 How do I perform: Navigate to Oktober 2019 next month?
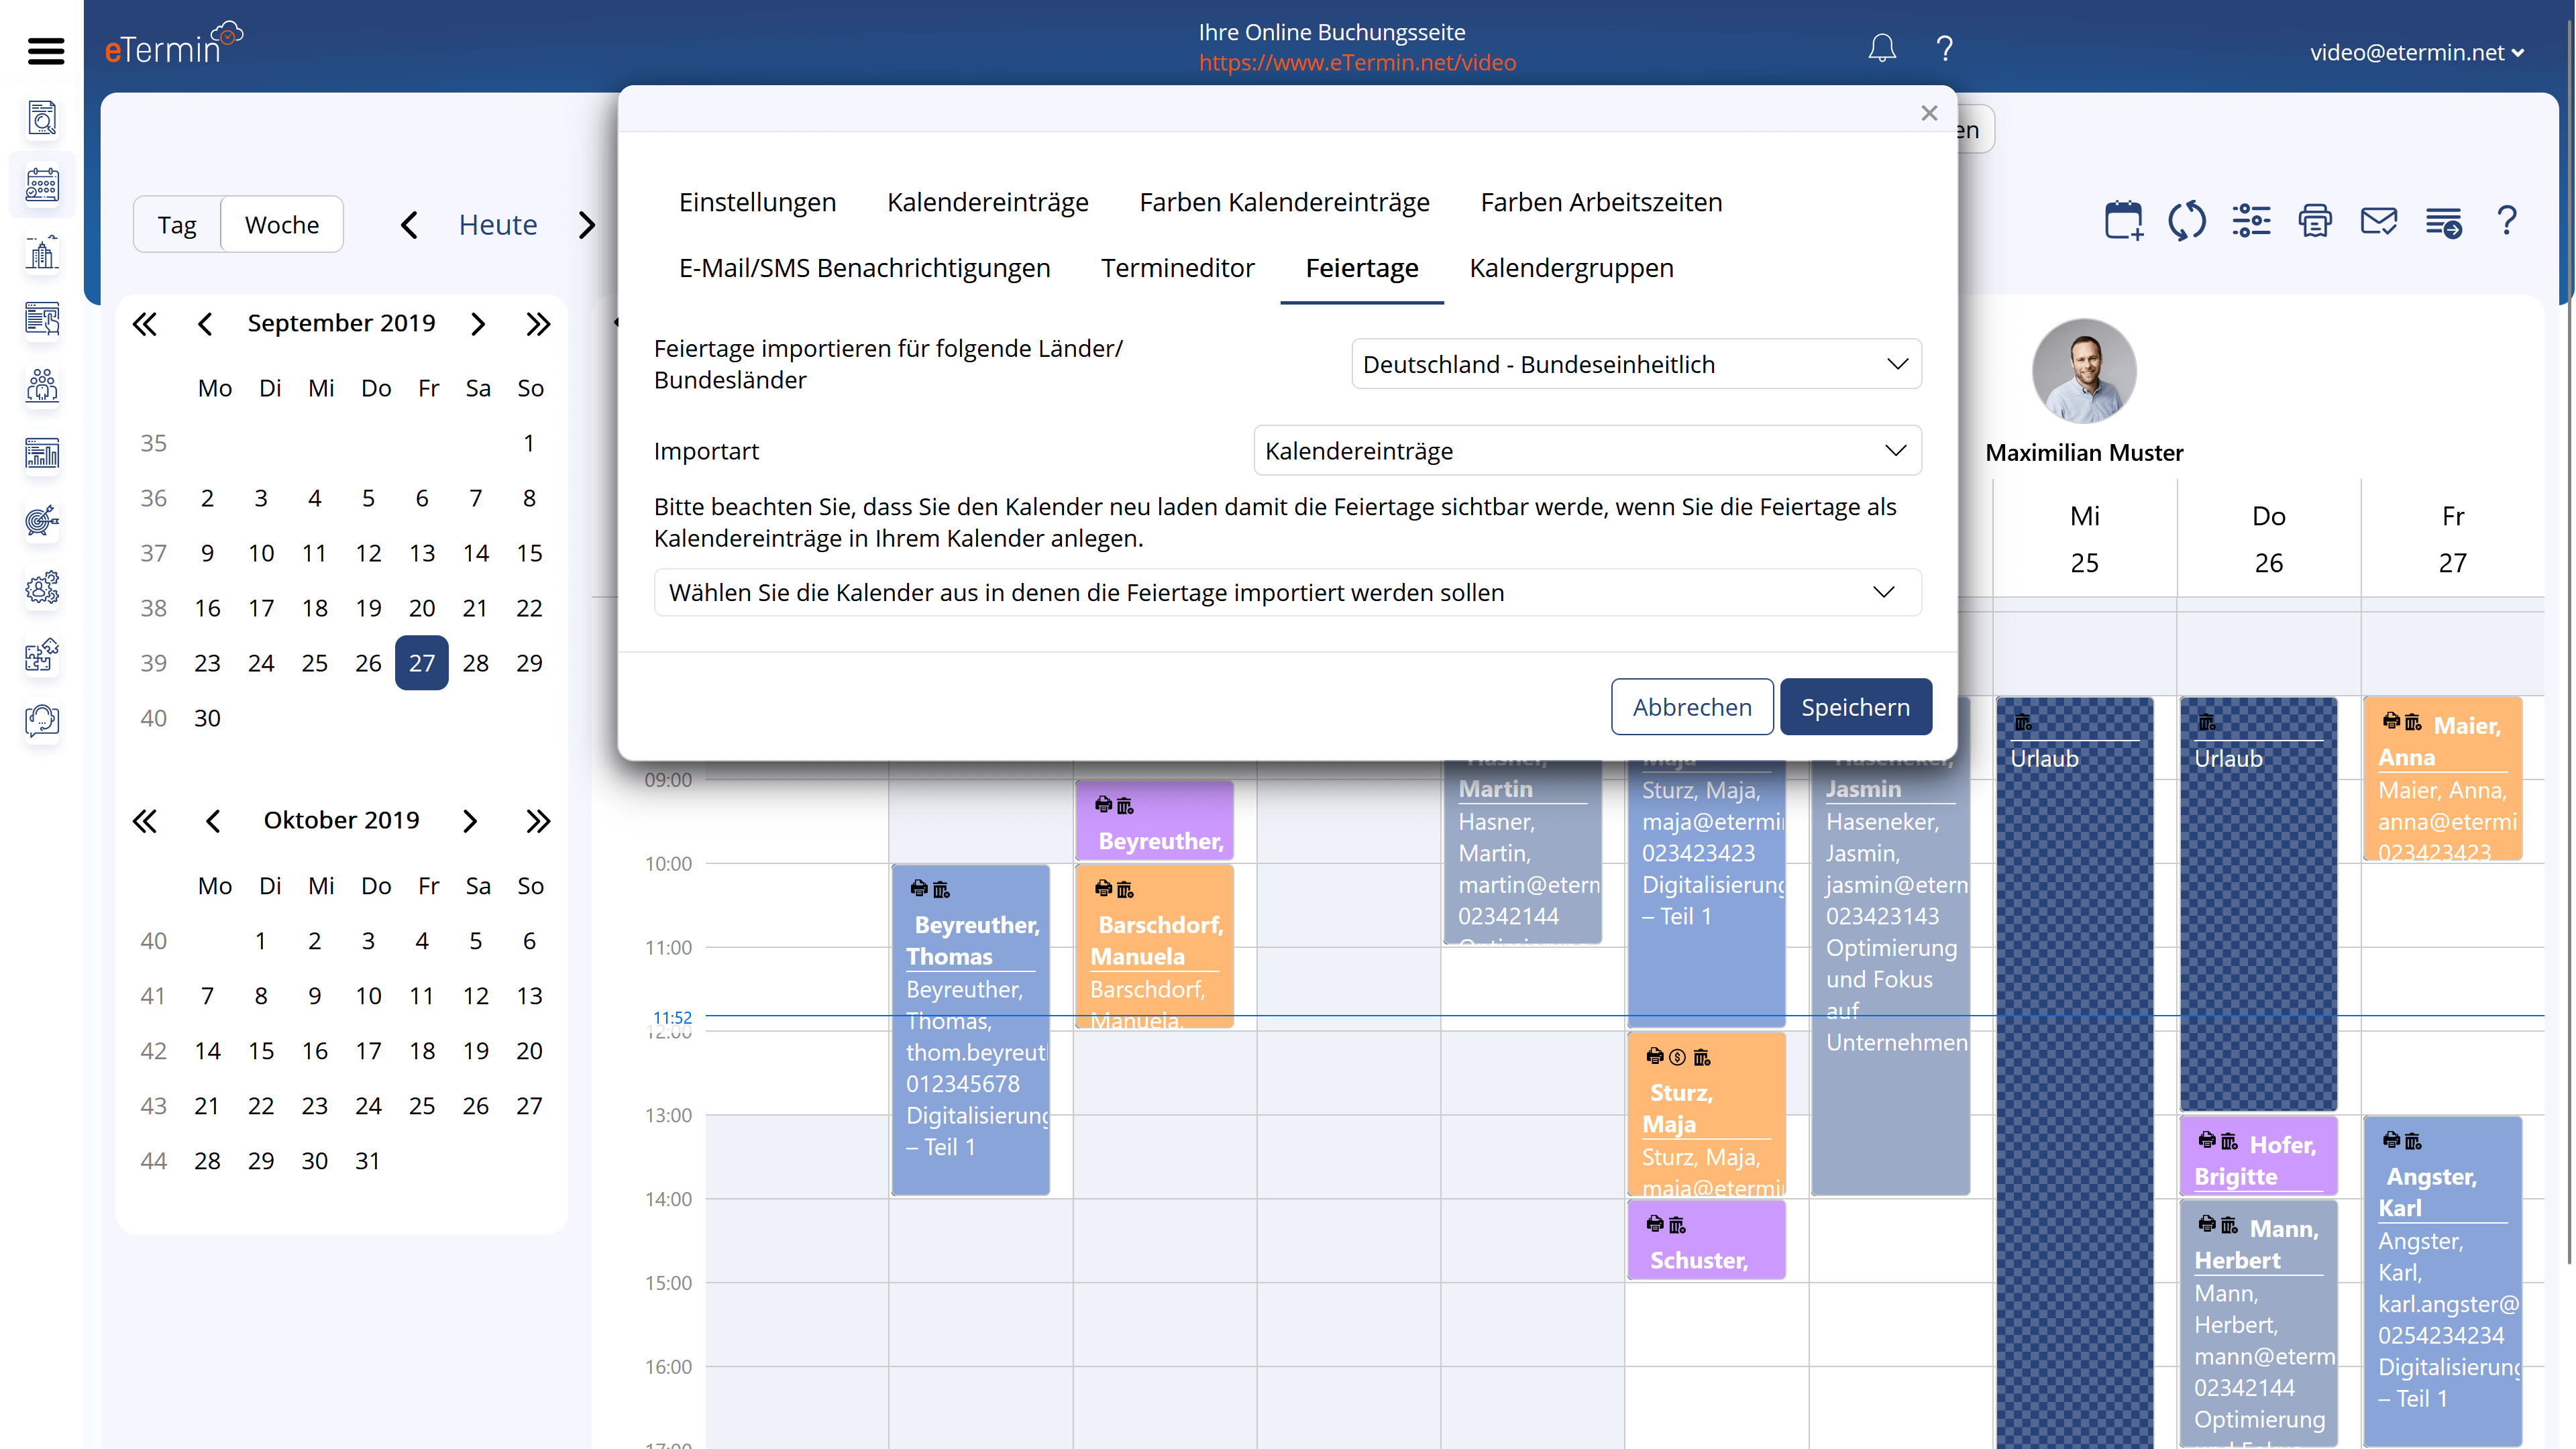click(476, 819)
